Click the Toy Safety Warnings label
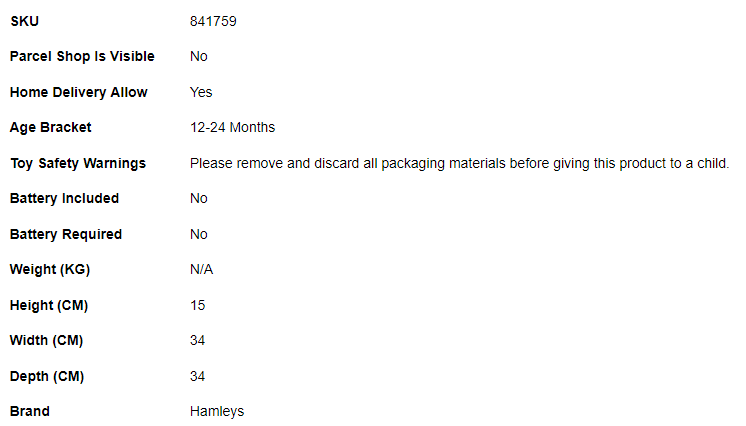The image size is (746, 426). click(x=78, y=163)
